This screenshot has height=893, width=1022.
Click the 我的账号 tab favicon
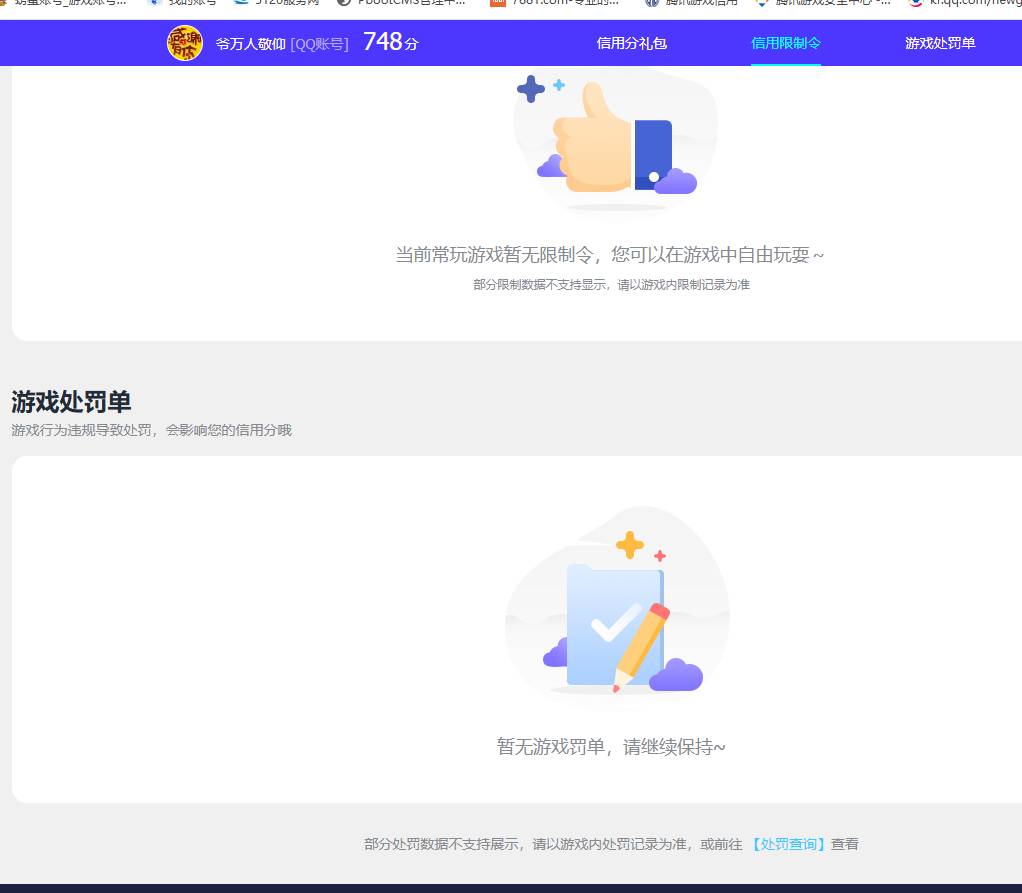coord(155,4)
